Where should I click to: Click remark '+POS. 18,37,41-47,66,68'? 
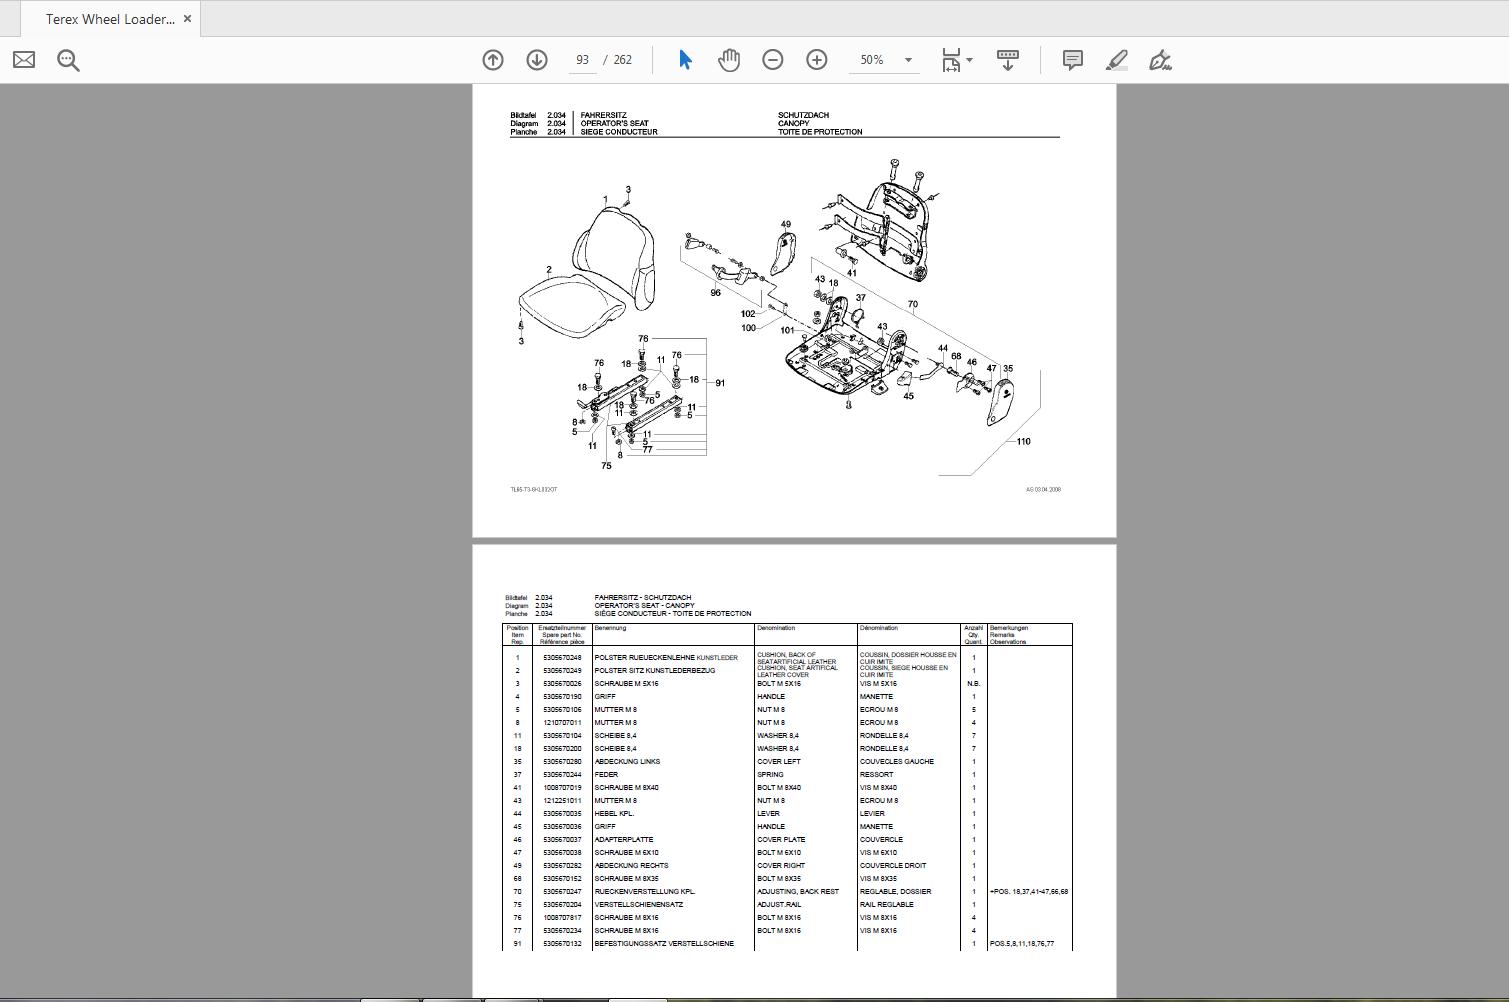pos(1029,892)
